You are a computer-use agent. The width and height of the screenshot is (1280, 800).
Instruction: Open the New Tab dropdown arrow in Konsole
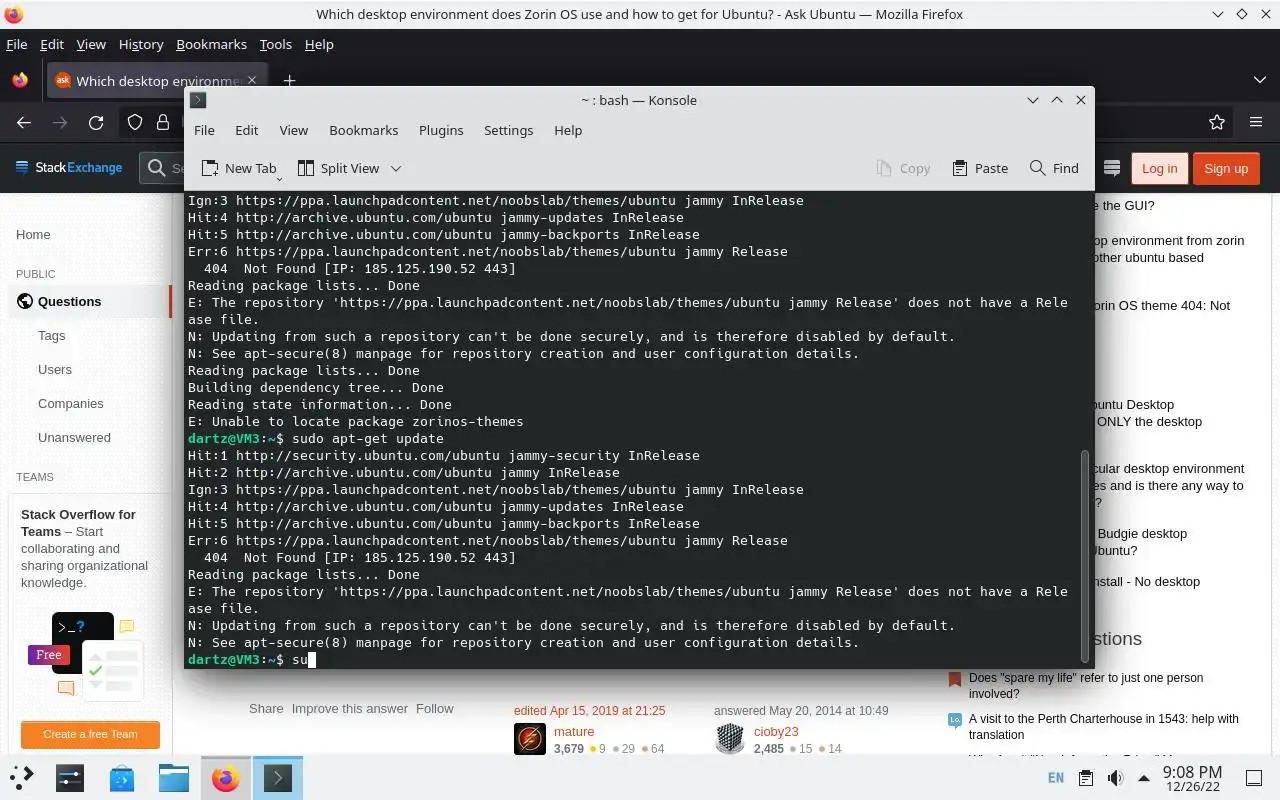point(280,178)
